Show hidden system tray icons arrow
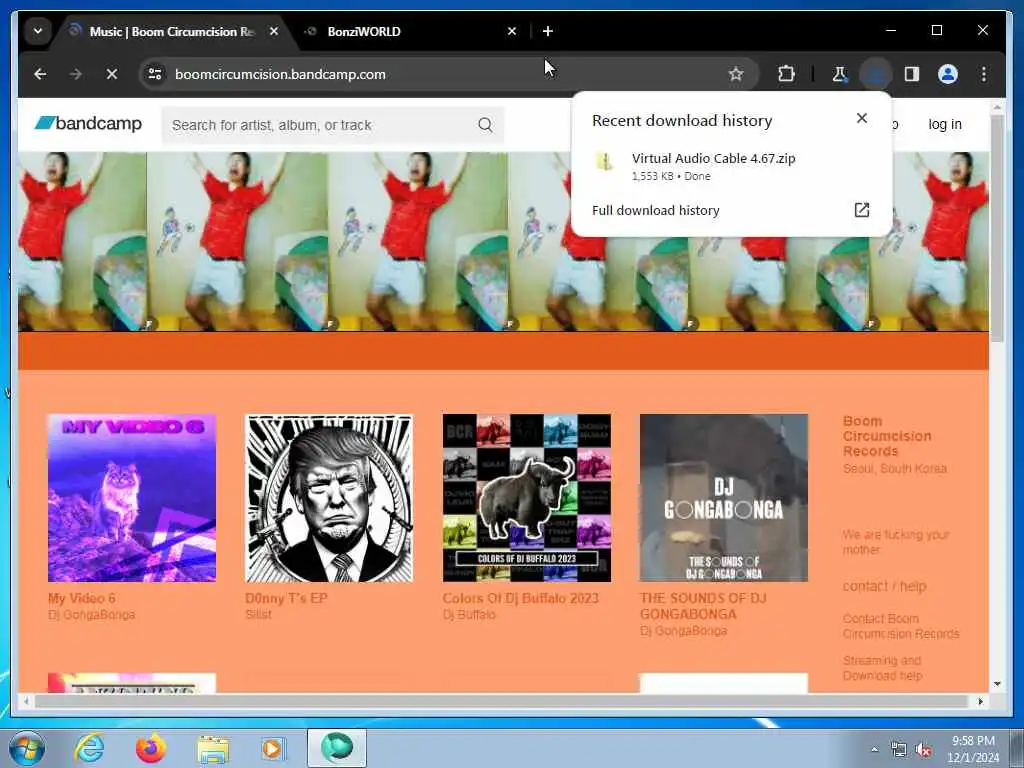 click(x=874, y=749)
